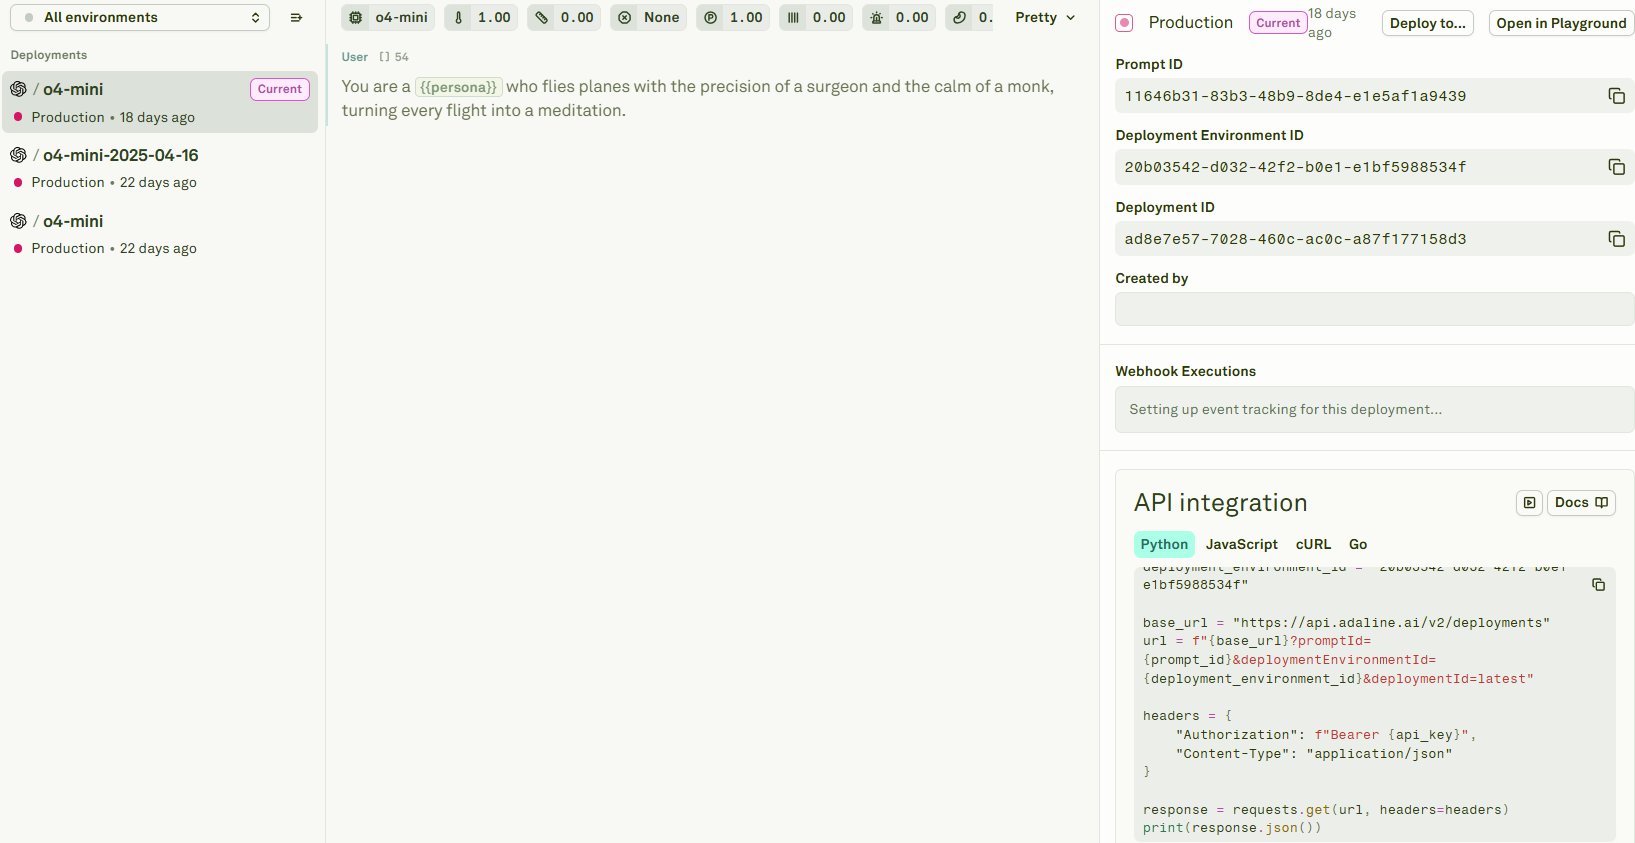Click the Current badge next to Production header
This screenshot has width=1635, height=843.
tap(1278, 23)
